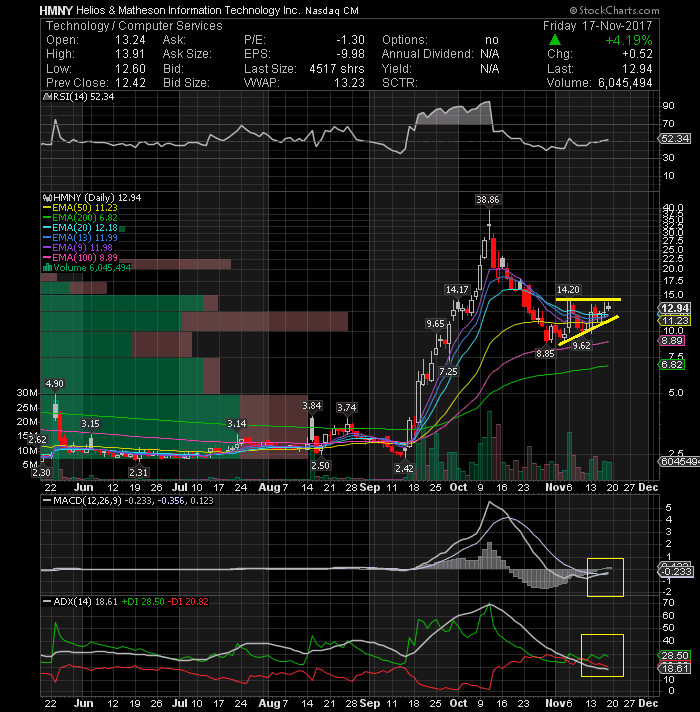Screen dimensions: 700x712
Task: Click the +4.19% percent change value
Action: pyautogui.click(x=629, y=40)
